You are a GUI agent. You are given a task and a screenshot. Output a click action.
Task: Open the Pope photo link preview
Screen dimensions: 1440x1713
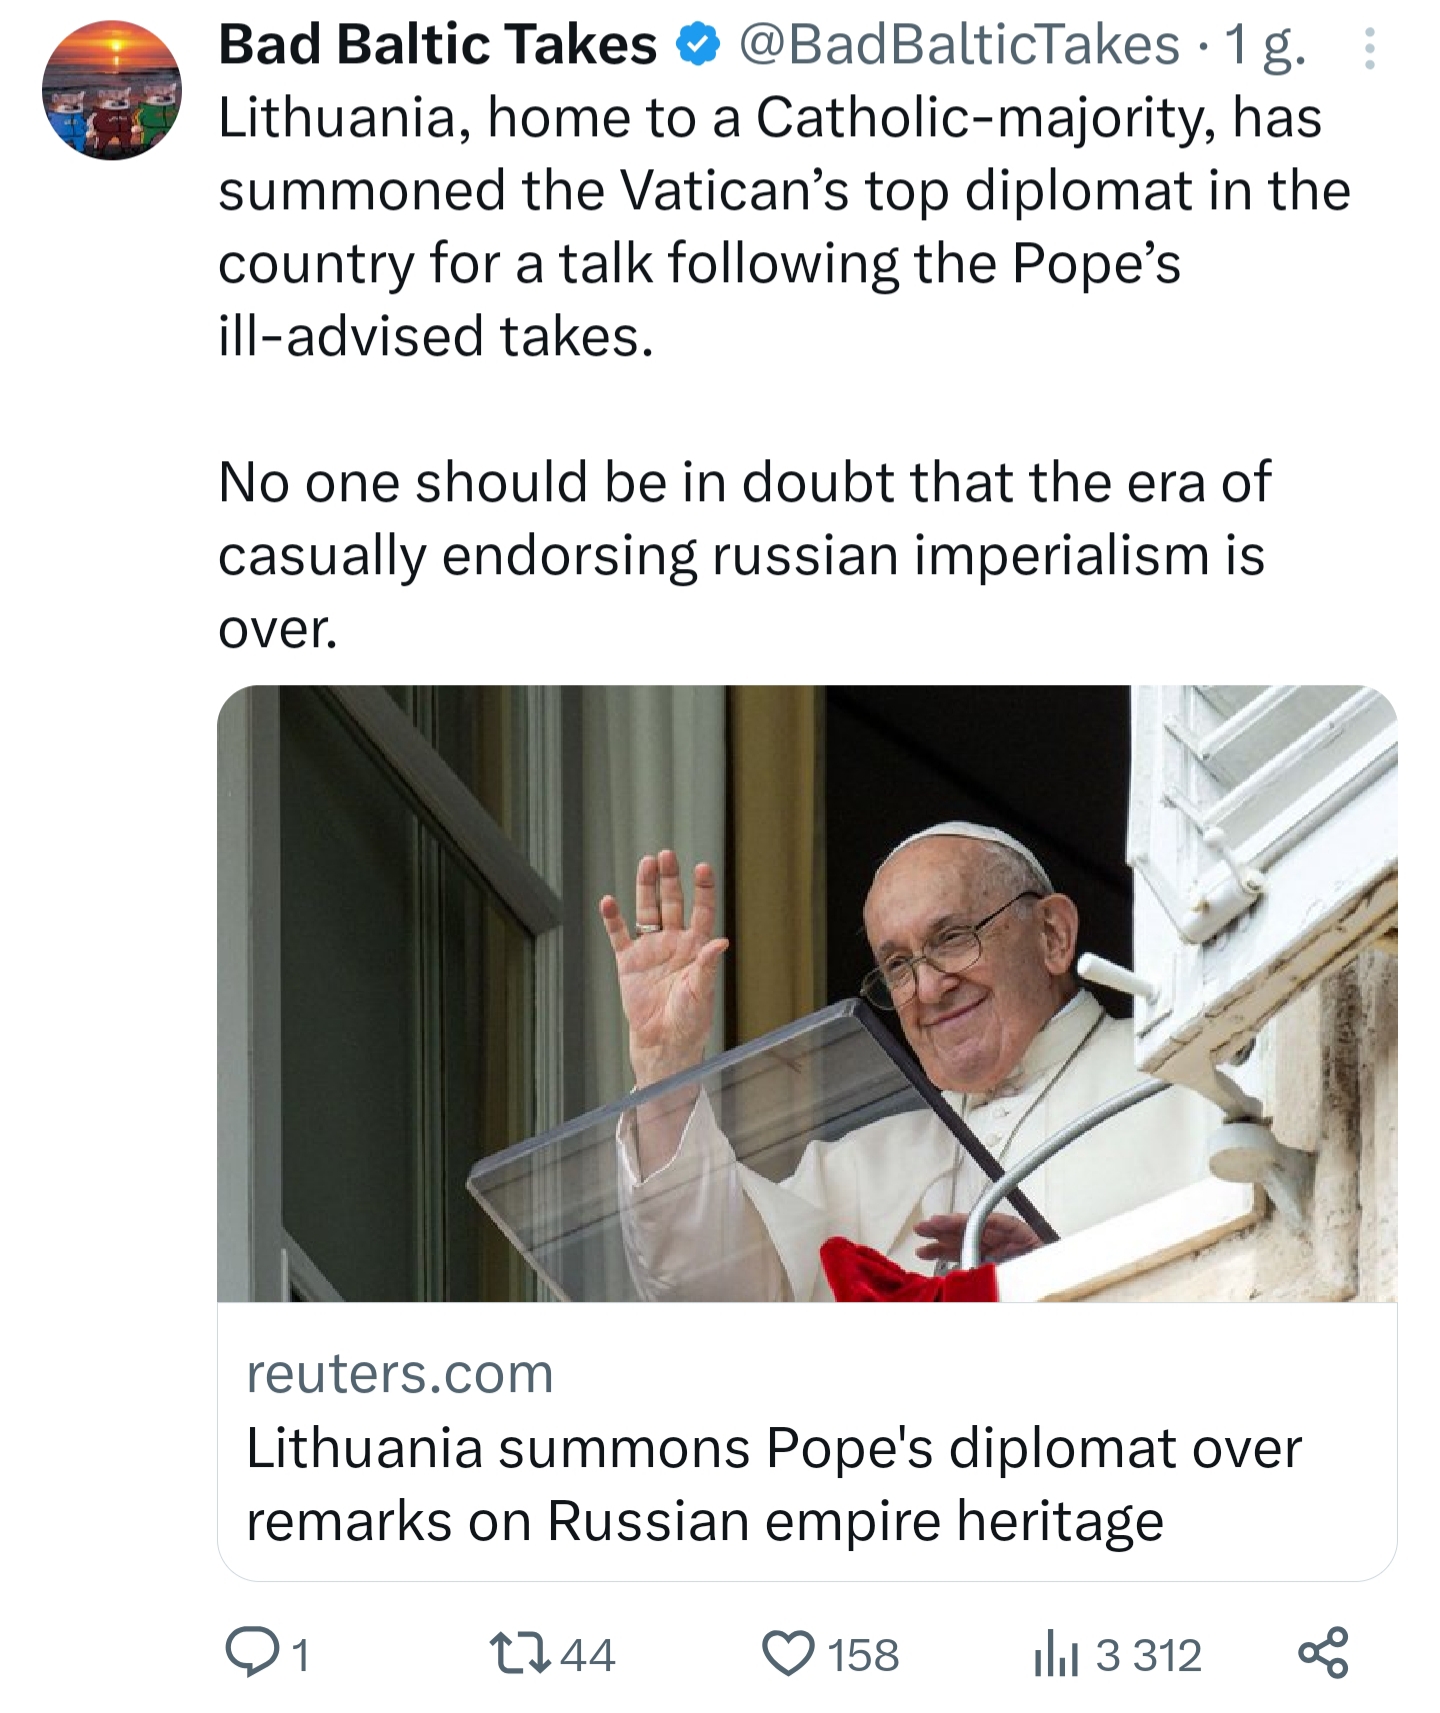coord(807,993)
